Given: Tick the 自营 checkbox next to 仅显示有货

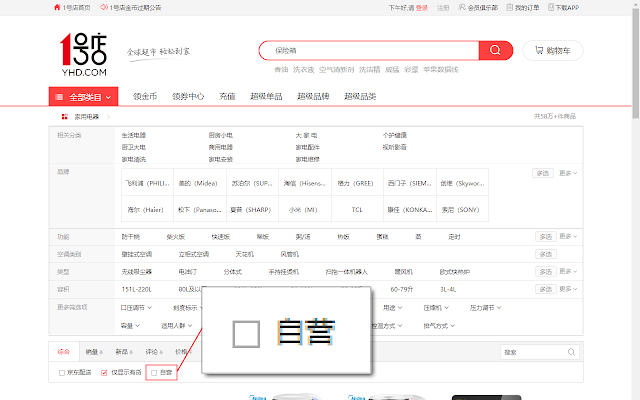Looking at the screenshot, I should click(154, 373).
